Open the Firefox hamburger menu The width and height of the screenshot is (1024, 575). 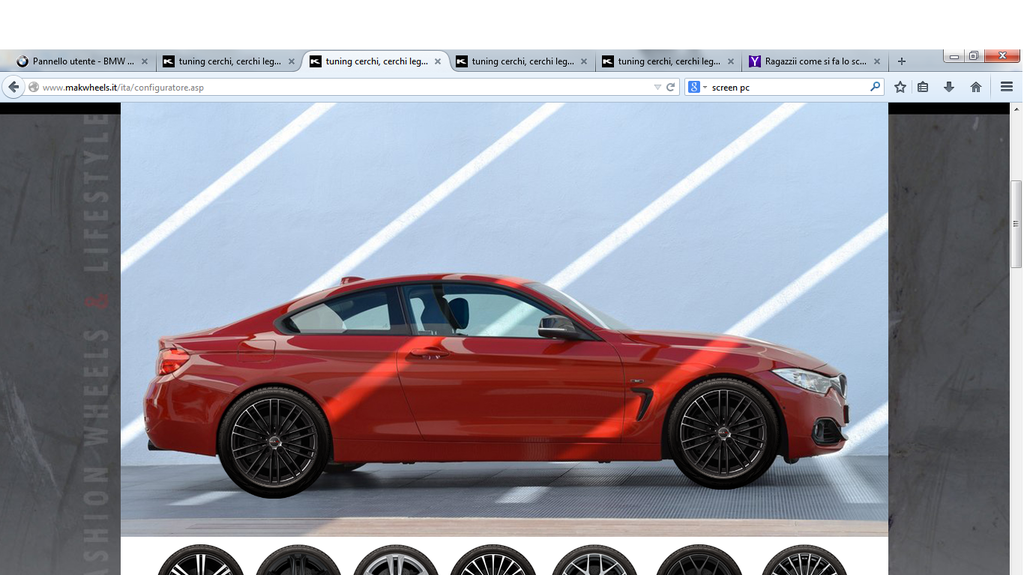click(1006, 87)
